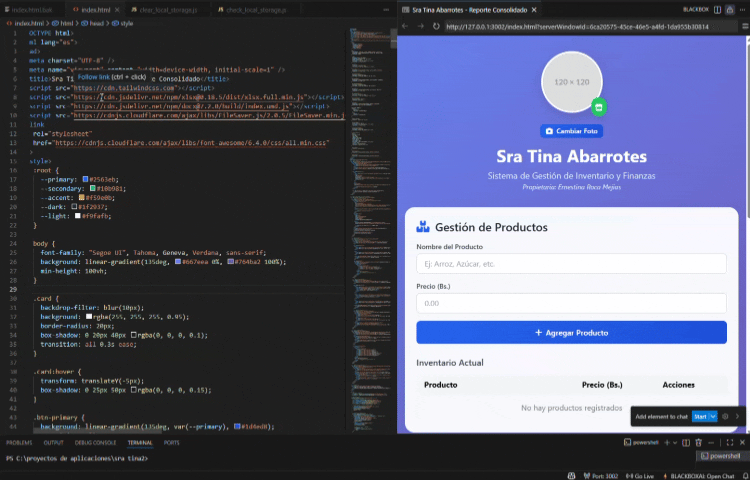Split the preview editor to the right

tap(717, 10)
